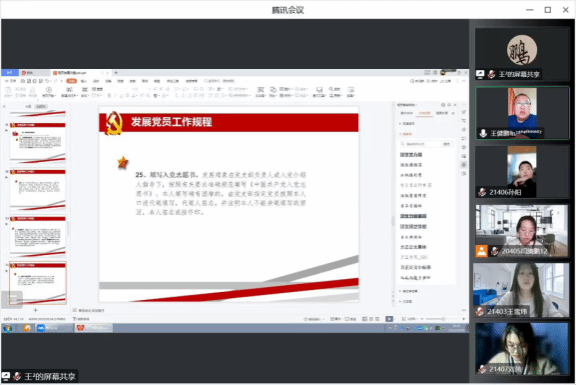The width and height of the screenshot is (576, 385).
Task: Close the right side task pane
Action: (x=455, y=105)
